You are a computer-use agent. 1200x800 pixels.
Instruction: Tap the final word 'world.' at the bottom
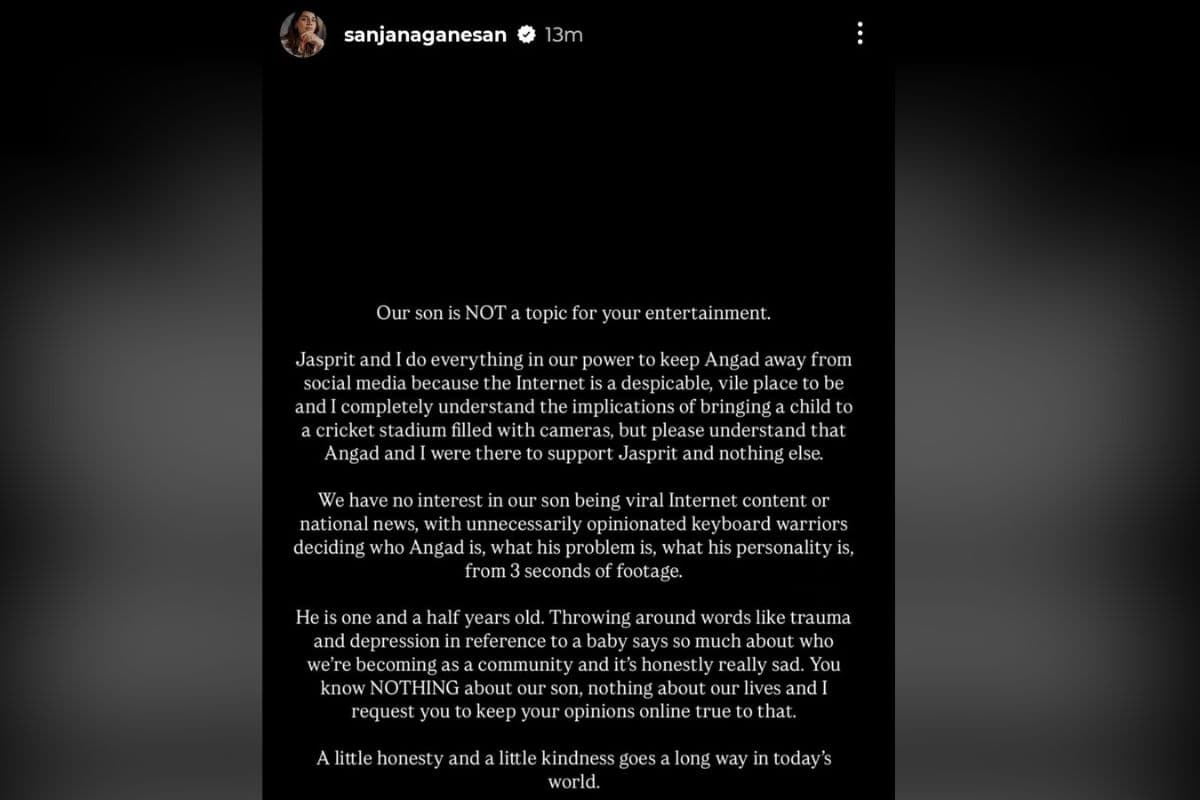click(x=574, y=782)
